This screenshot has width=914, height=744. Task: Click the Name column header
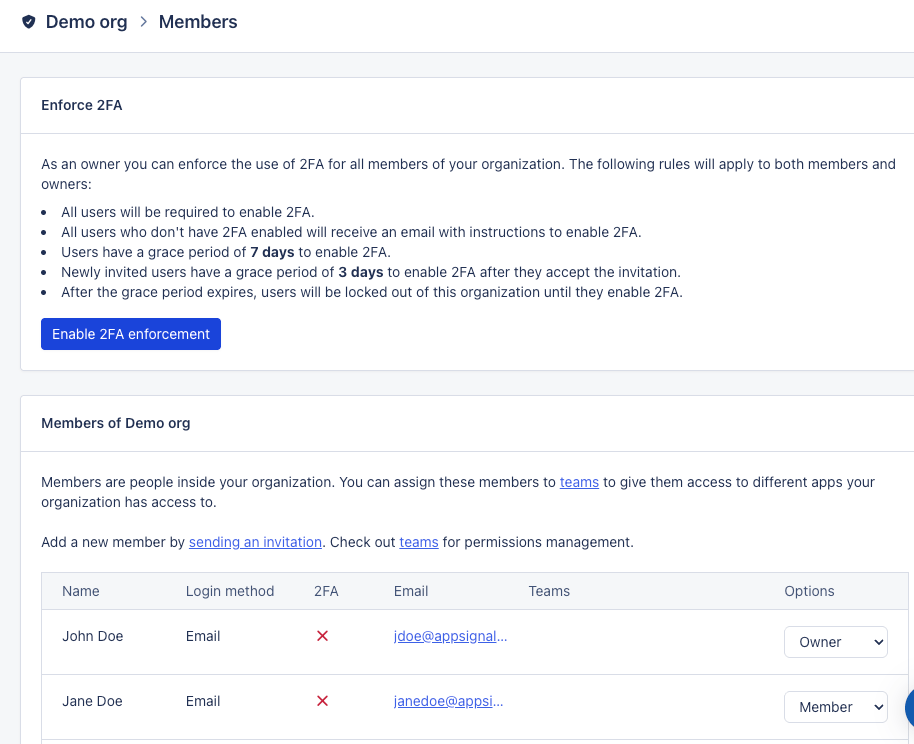[x=80, y=591]
